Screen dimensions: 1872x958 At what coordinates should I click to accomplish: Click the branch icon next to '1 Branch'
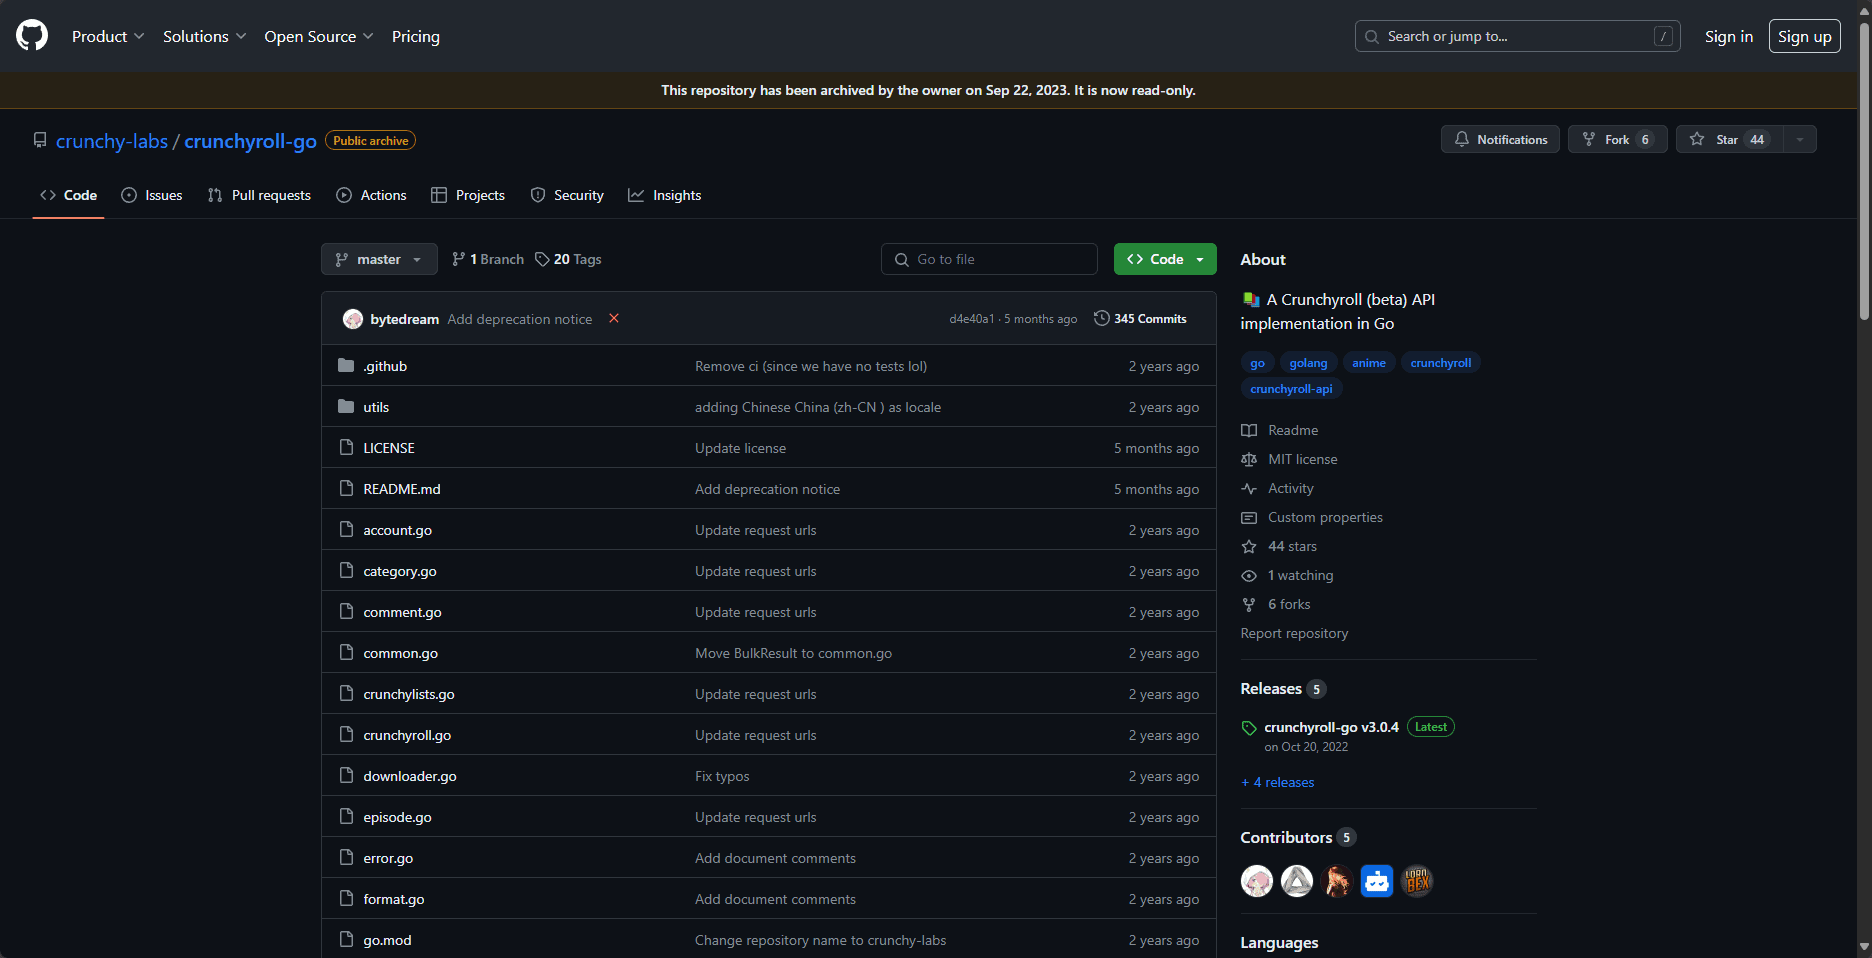[x=459, y=258]
